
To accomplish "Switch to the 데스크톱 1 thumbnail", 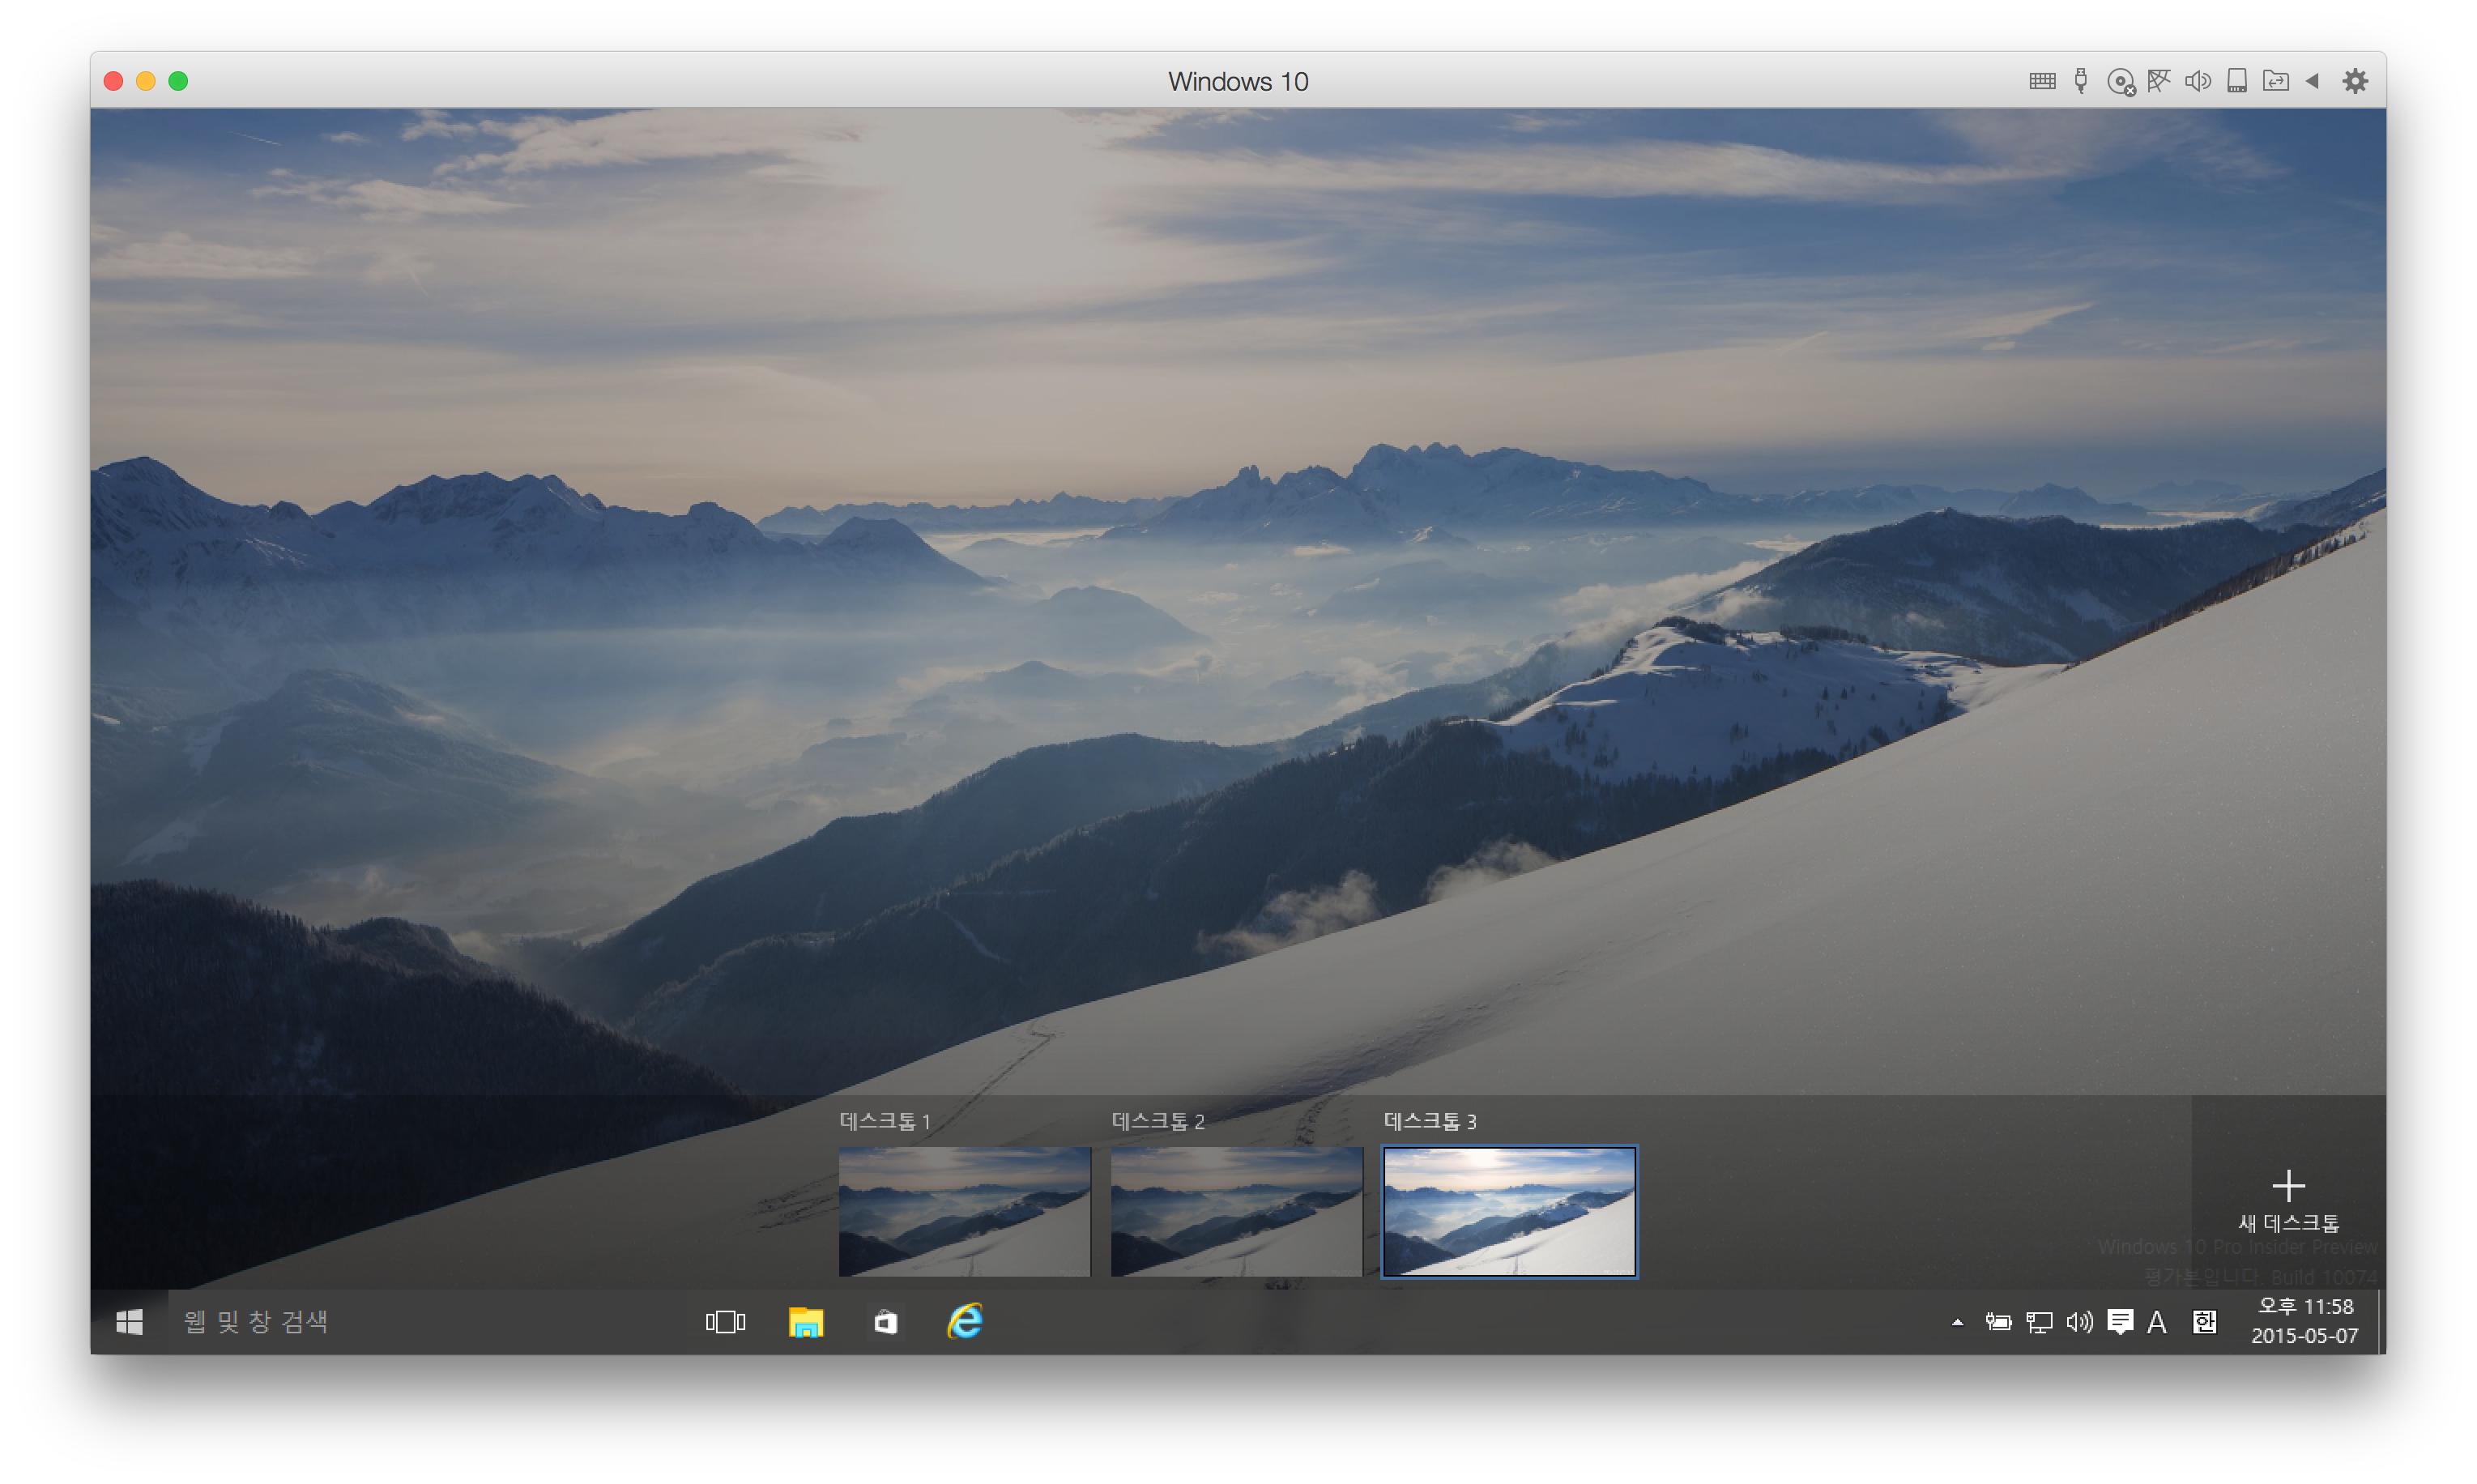I will pyautogui.click(x=964, y=1210).
